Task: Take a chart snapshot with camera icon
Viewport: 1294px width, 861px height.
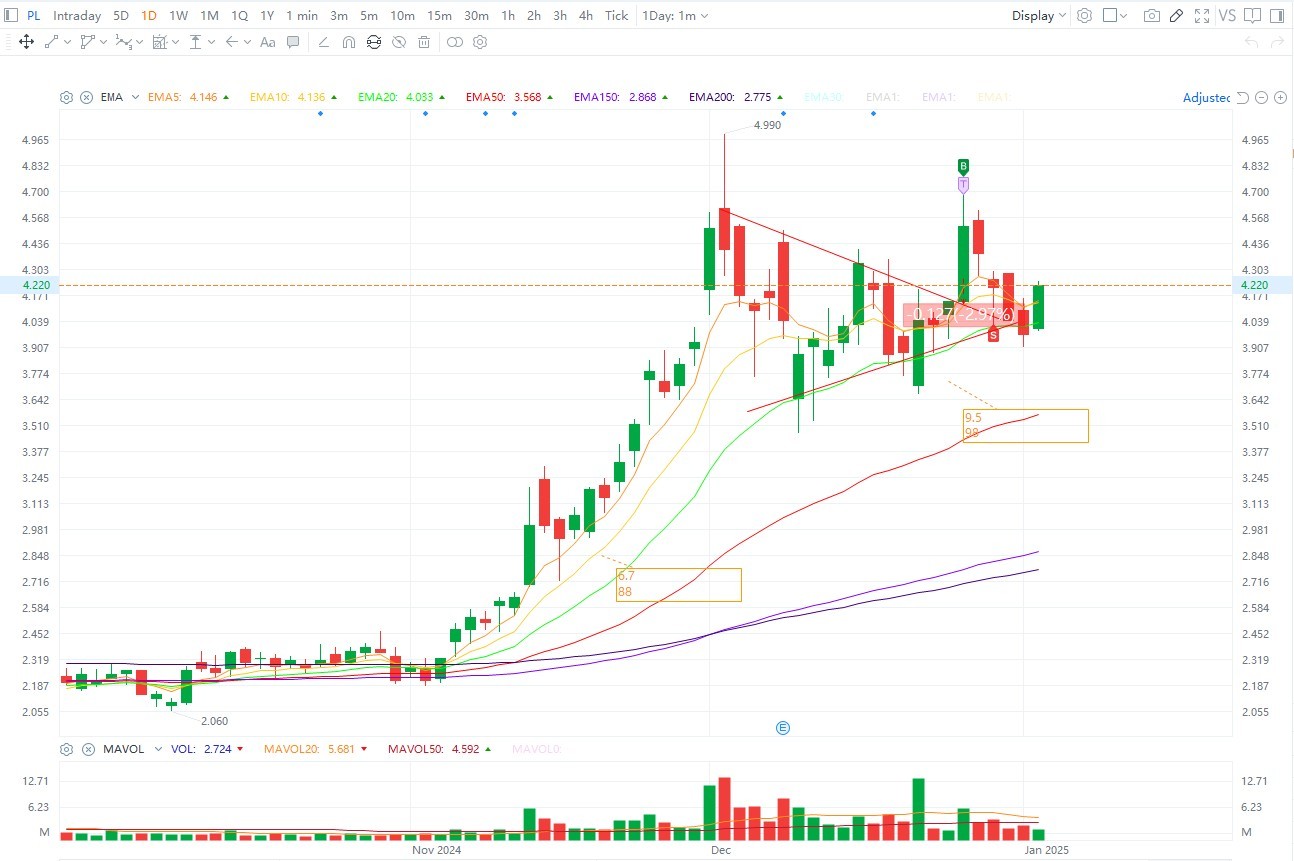Action: [x=1152, y=15]
